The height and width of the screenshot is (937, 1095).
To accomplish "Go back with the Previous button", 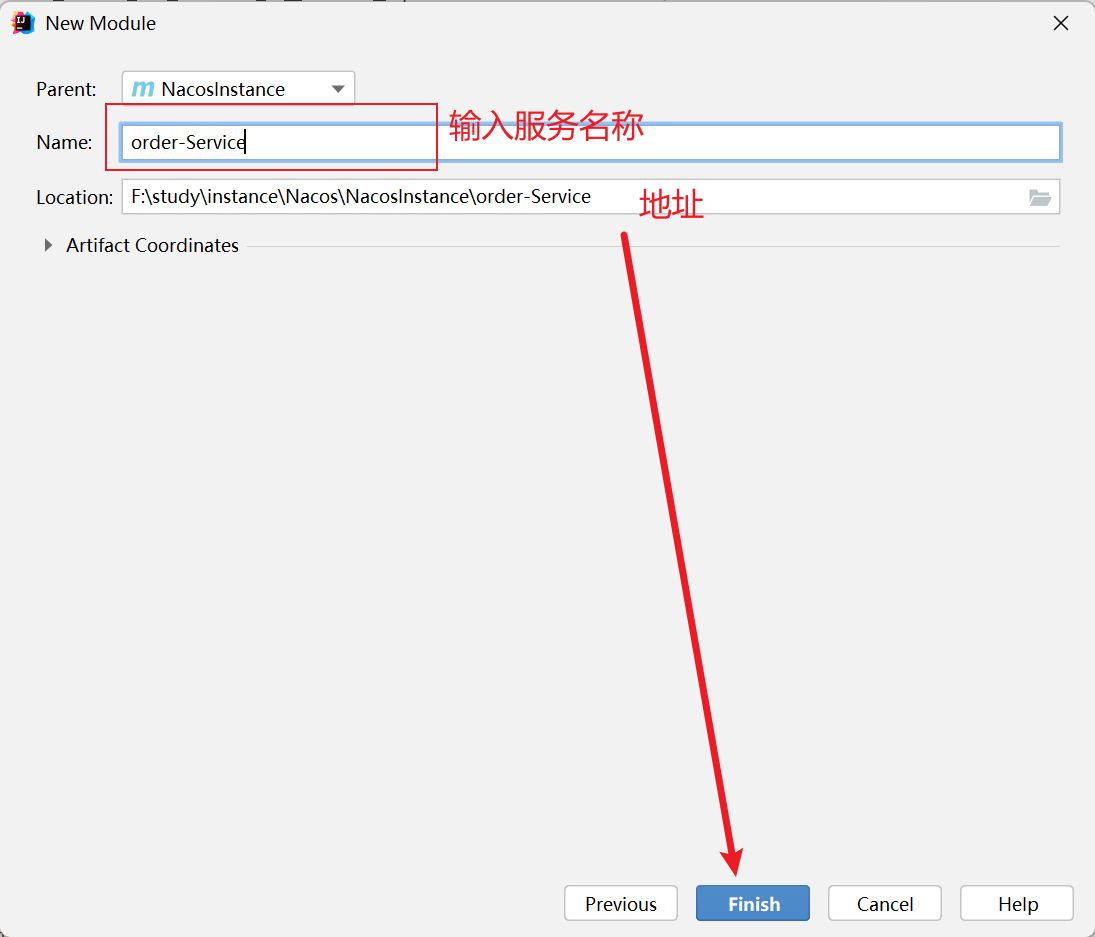I will pos(621,903).
